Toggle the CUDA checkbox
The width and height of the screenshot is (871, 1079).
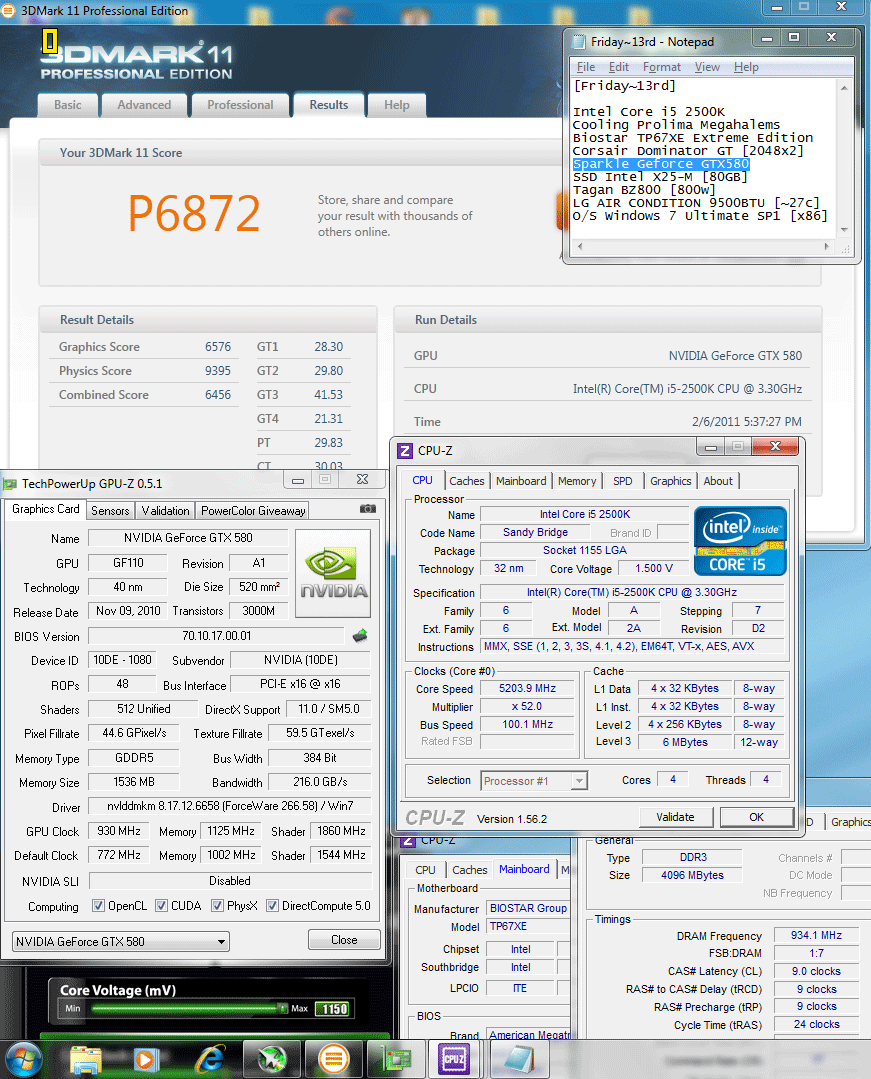[161, 906]
